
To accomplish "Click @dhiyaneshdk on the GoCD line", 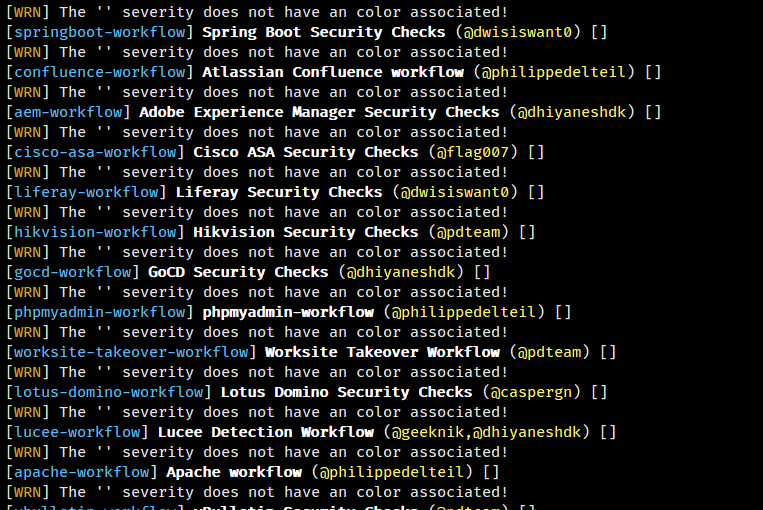I will [401, 272].
